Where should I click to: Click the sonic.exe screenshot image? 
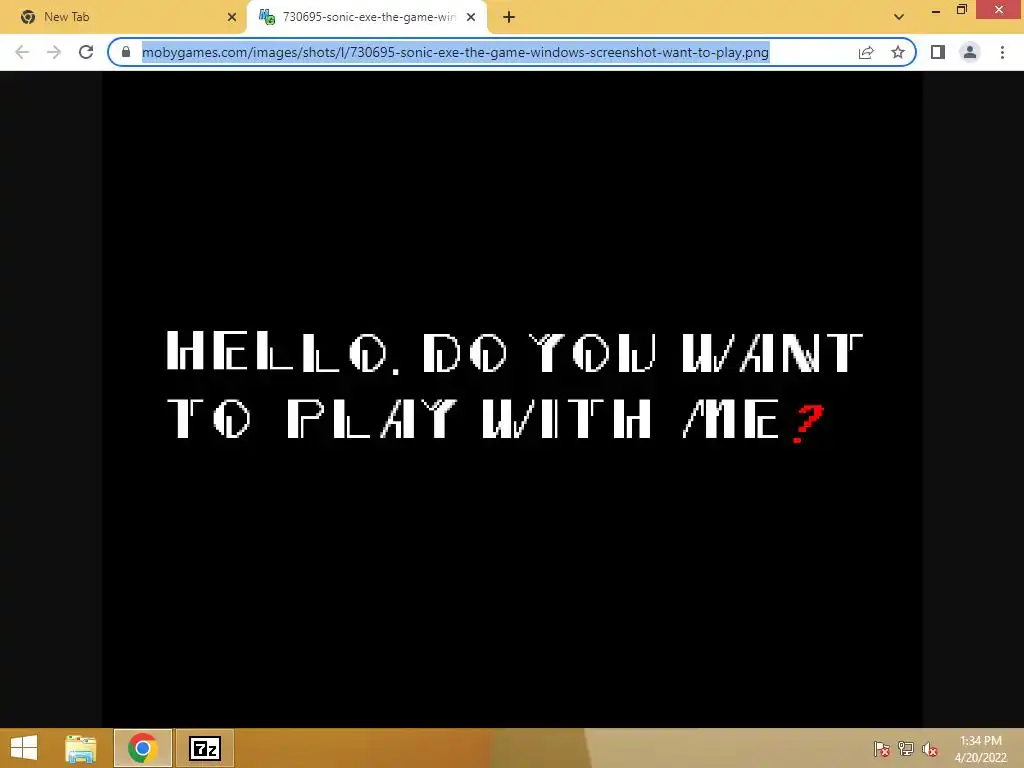[x=512, y=399]
